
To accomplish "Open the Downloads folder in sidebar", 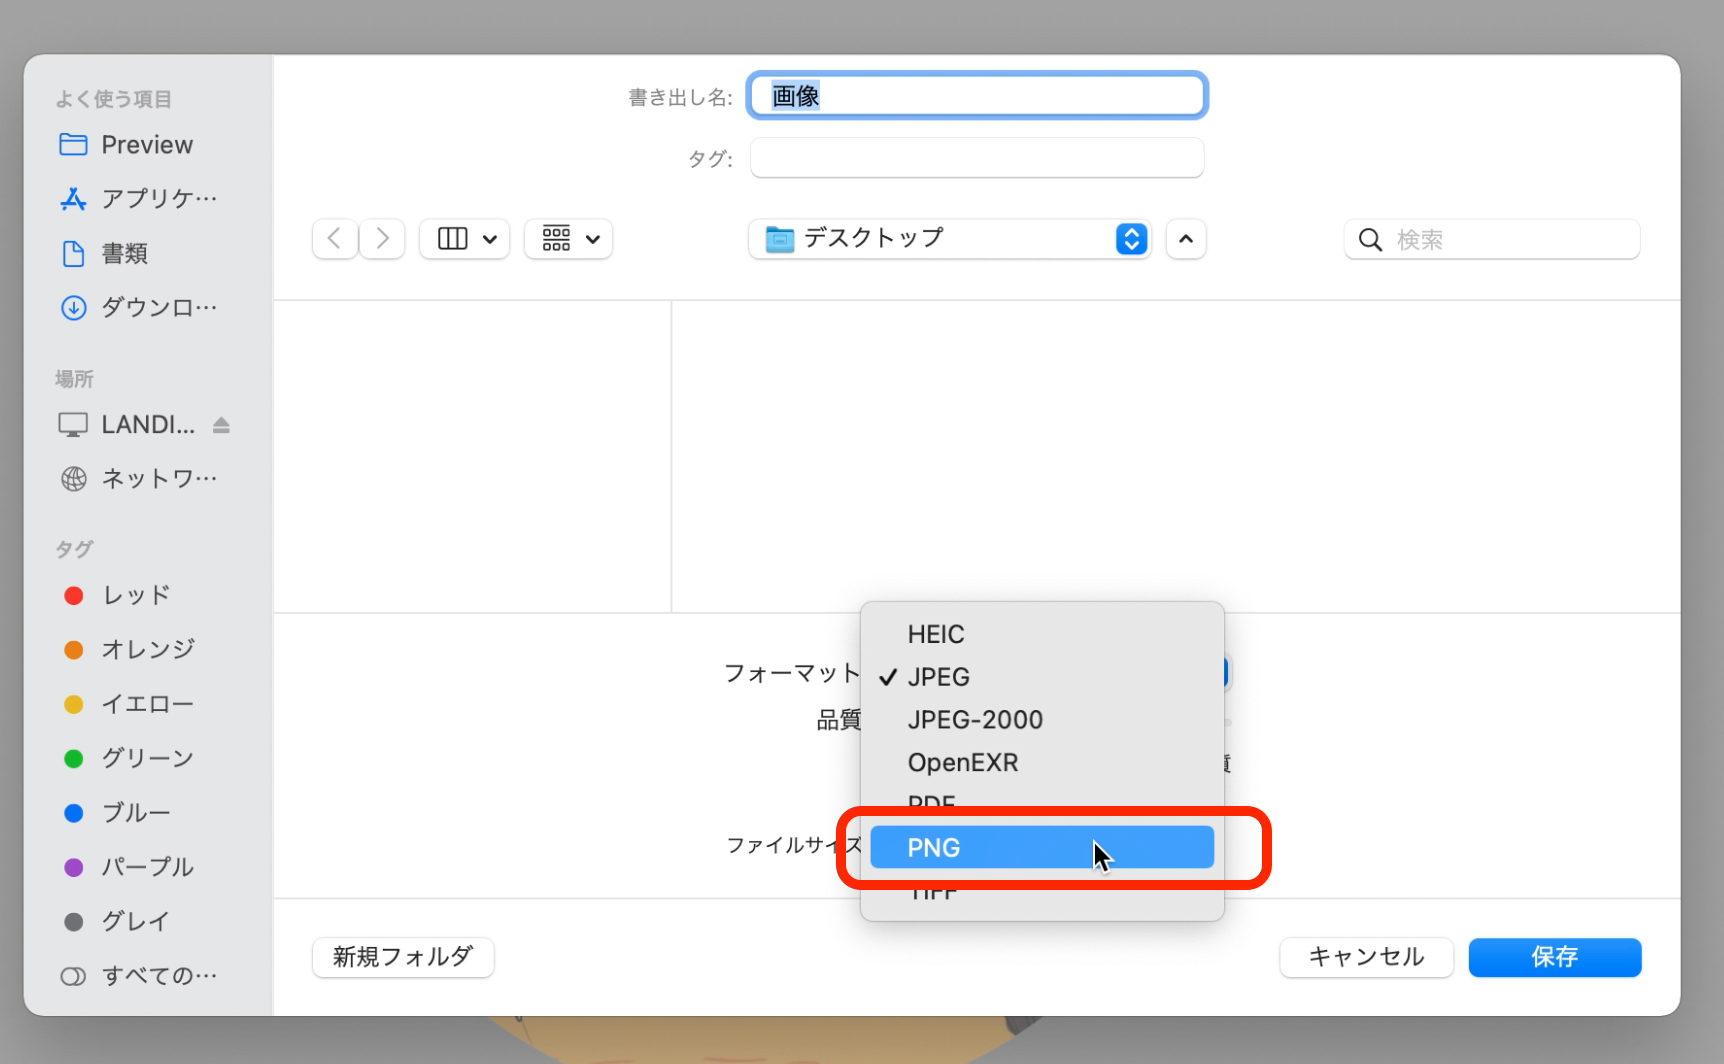I will (x=138, y=307).
